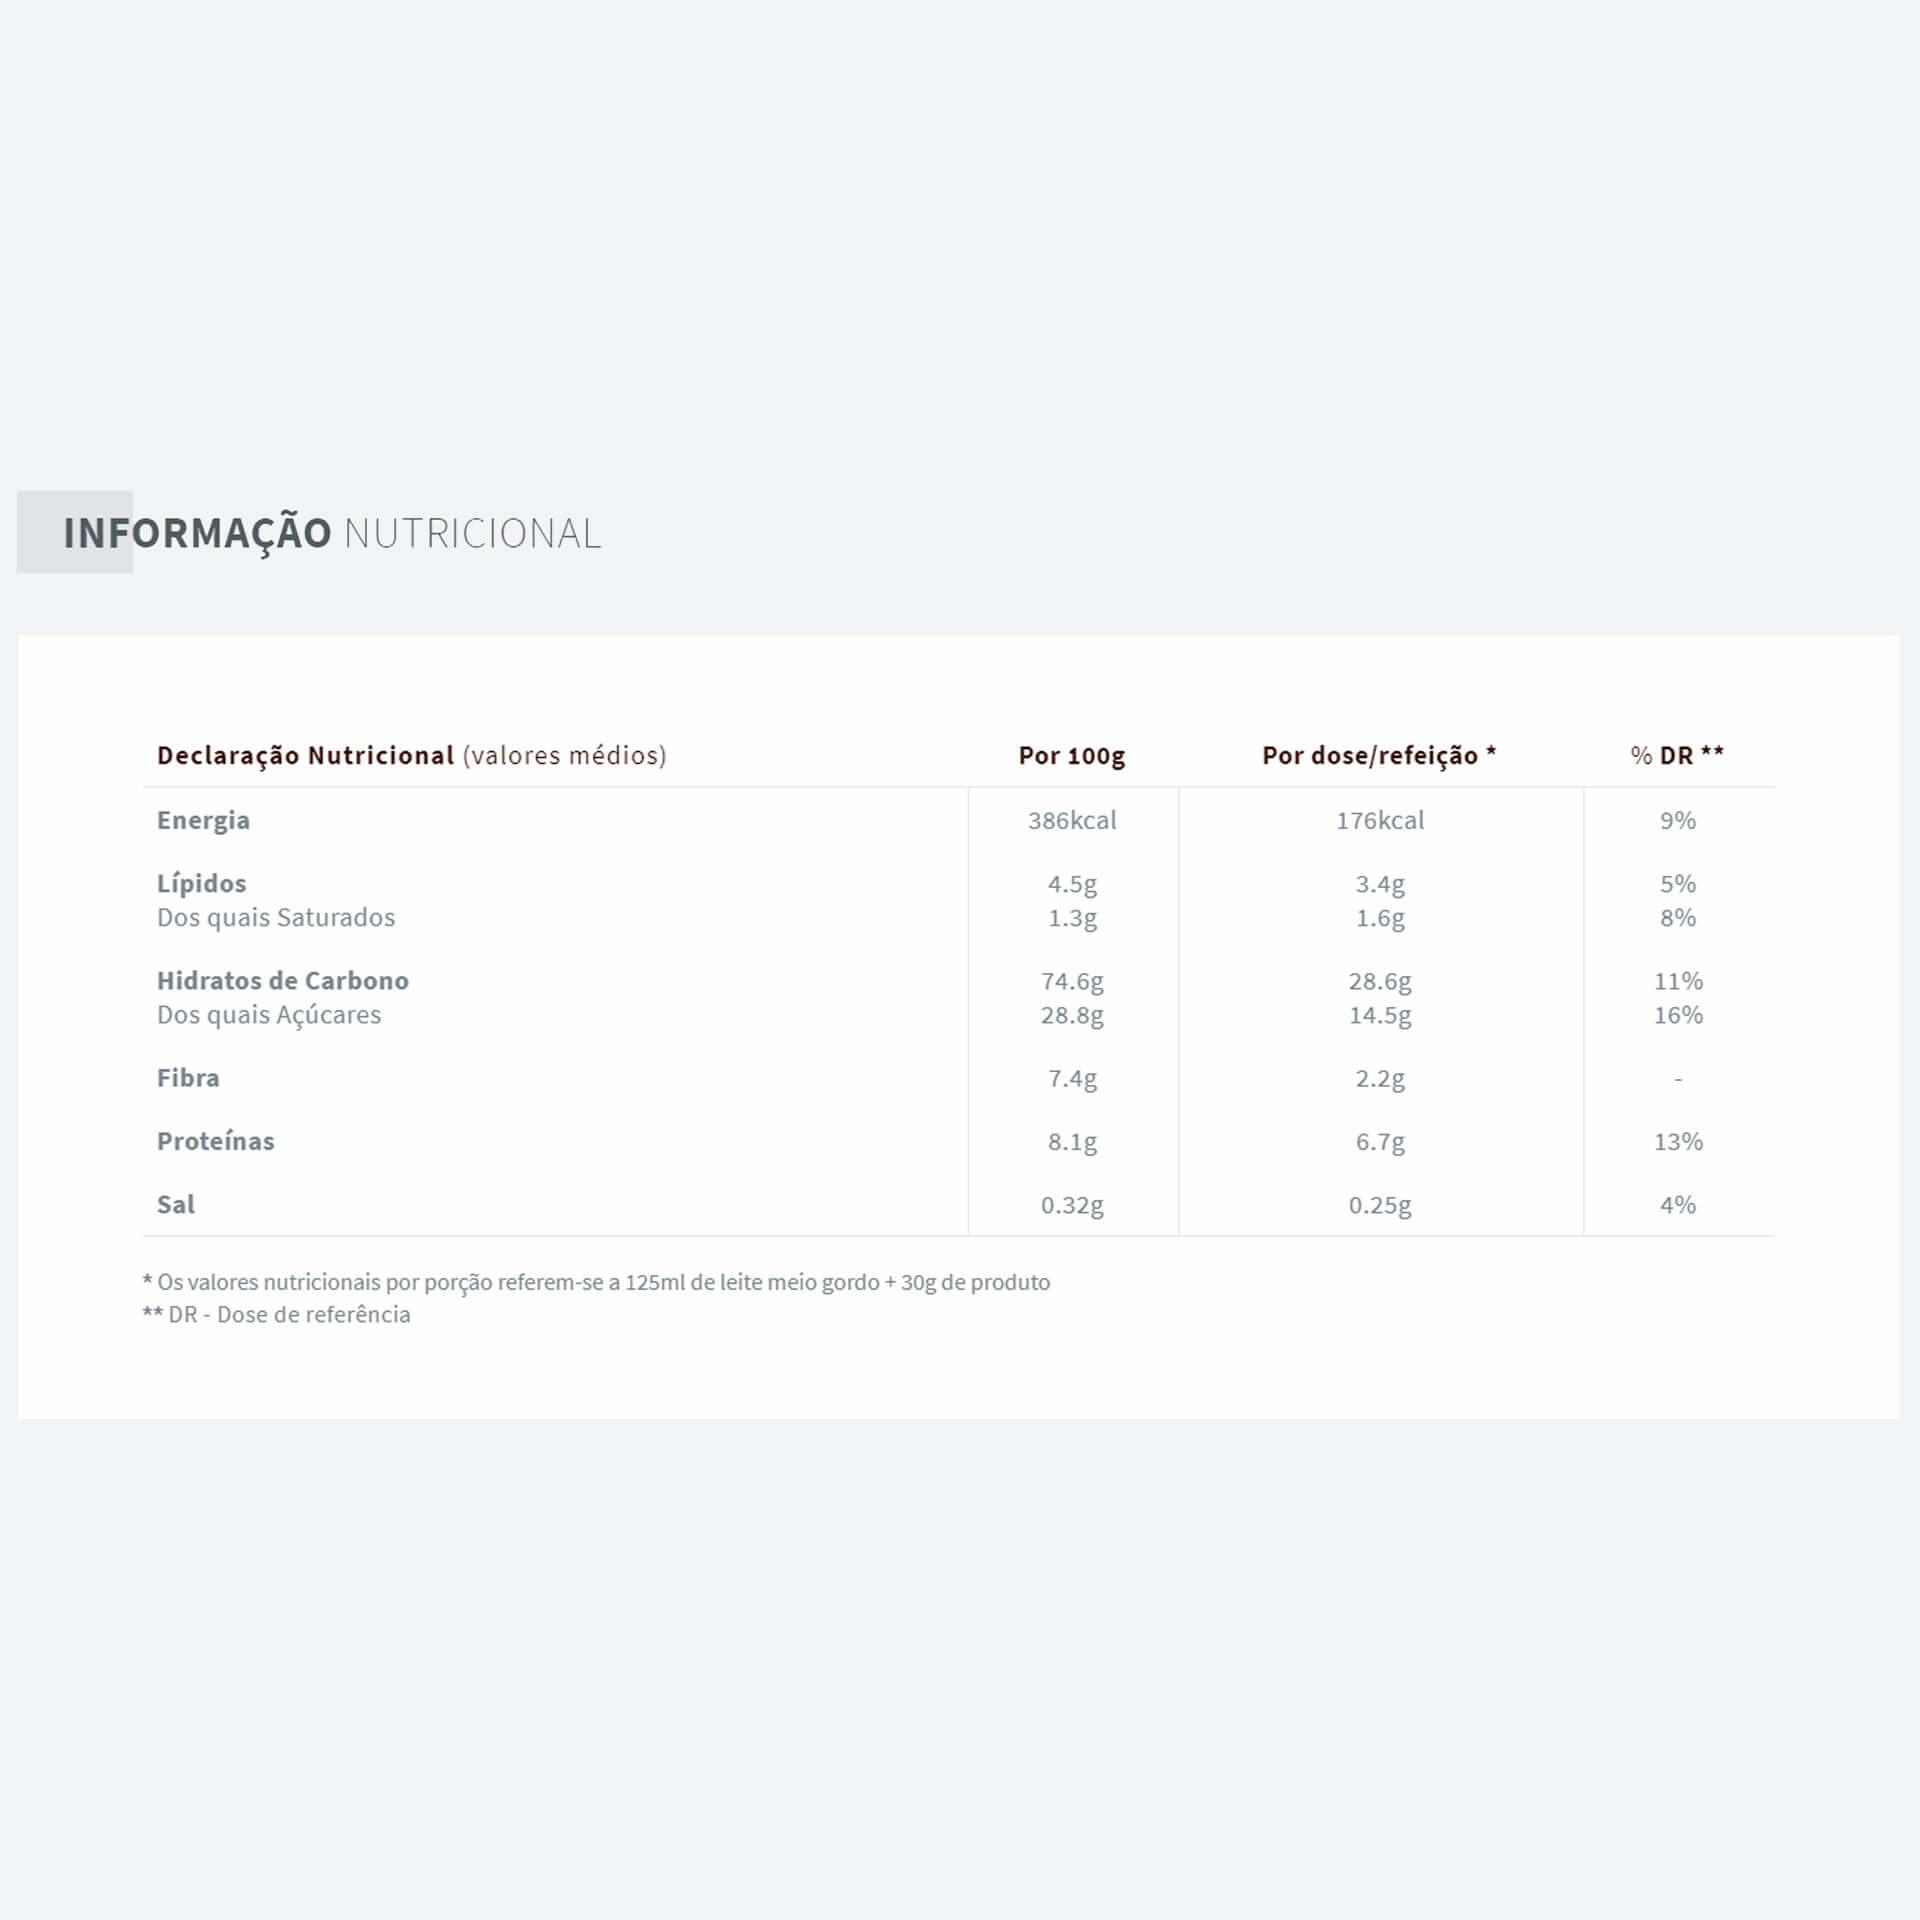Select the 0.32g salt value
This screenshot has height=1920, width=1920.
[1072, 1205]
